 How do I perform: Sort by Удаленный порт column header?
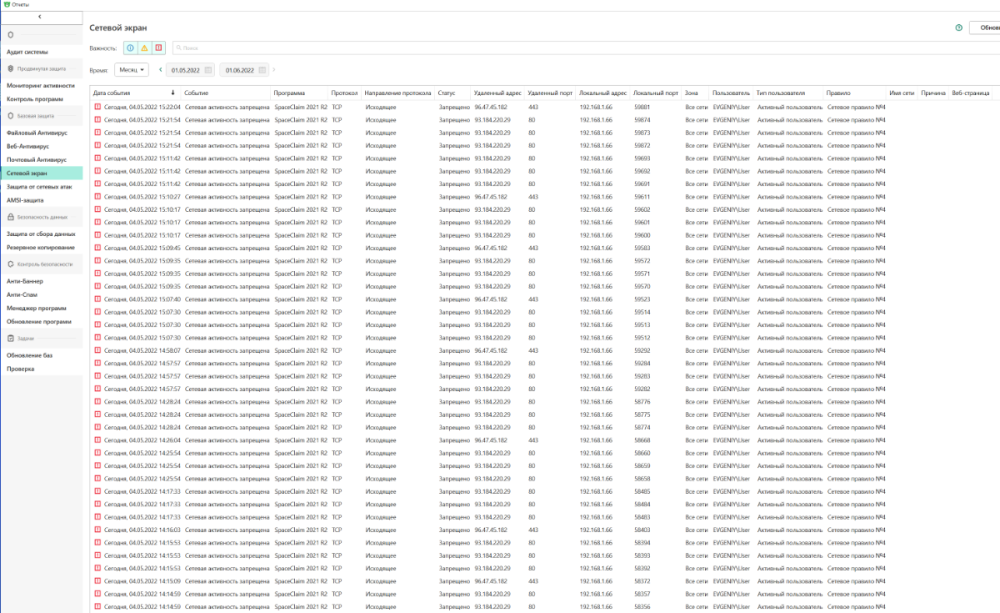coord(550,93)
